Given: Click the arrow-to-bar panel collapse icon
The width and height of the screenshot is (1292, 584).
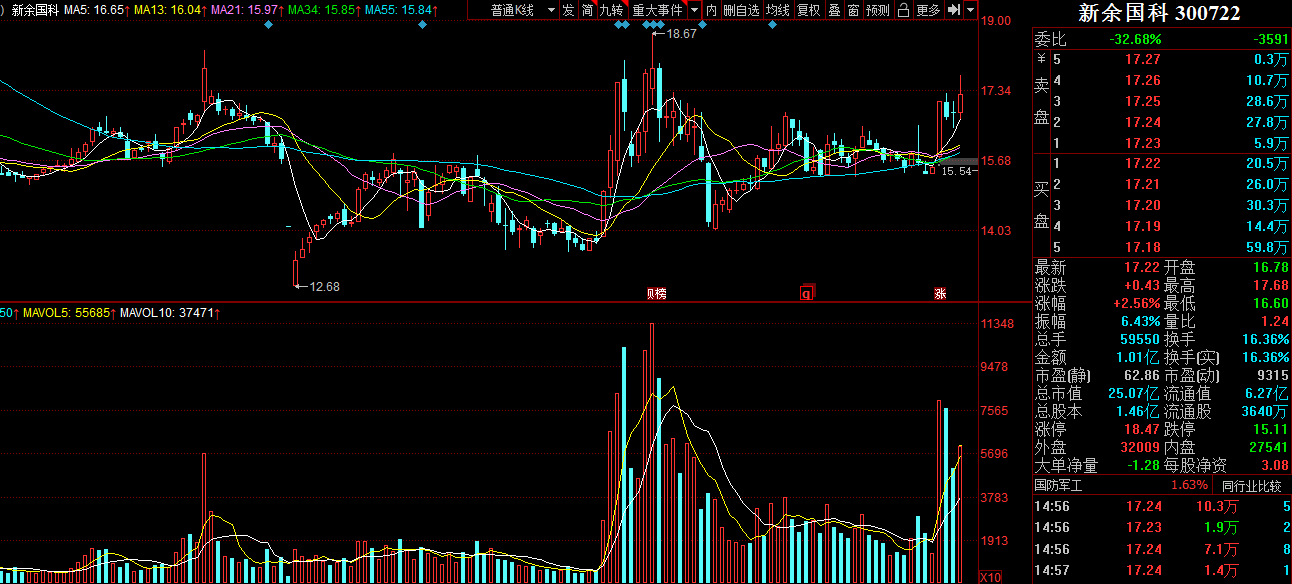Looking at the screenshot, I should click(954, 10).
